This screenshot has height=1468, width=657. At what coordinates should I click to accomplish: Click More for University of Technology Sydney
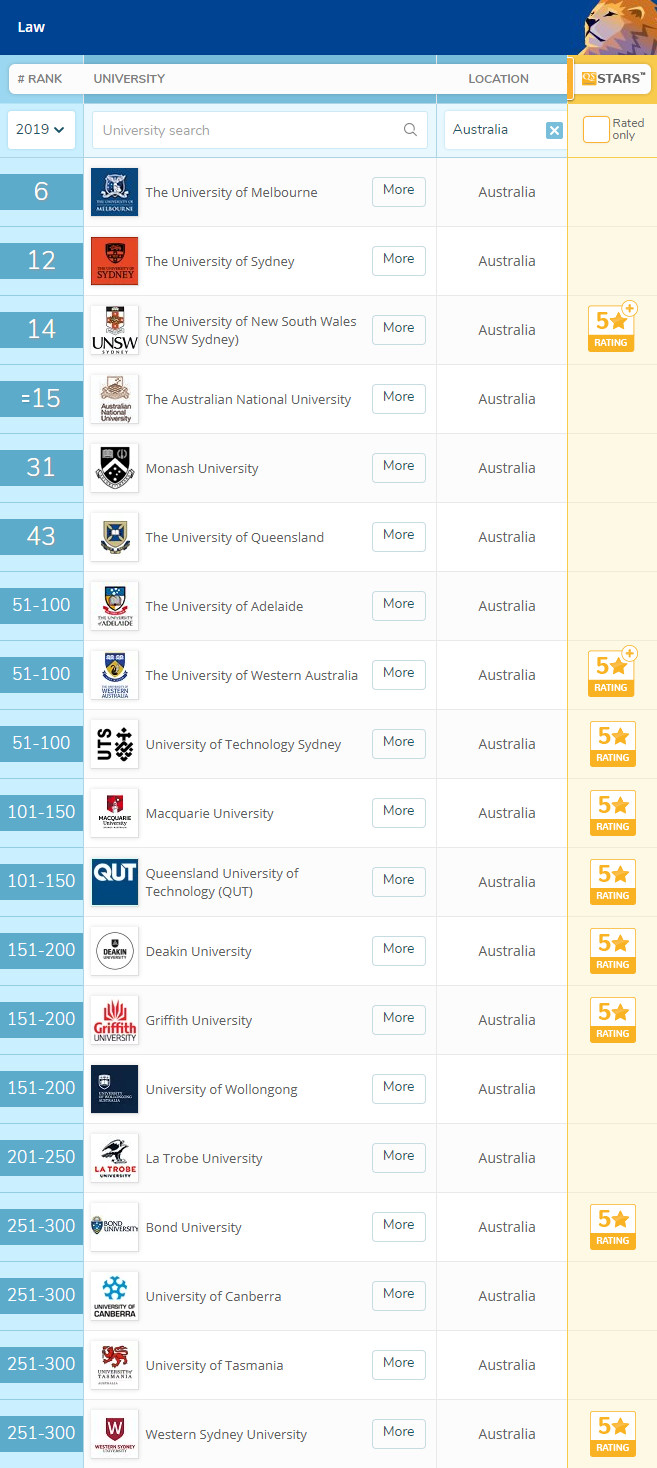pyautogui.click(x=399, y=743)
